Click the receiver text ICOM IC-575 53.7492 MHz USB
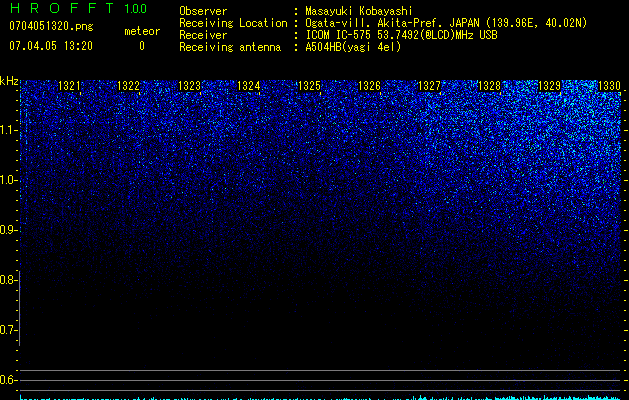Image resolution: width=629 pixels, height=400 pixels. click(x=401, y=35)
